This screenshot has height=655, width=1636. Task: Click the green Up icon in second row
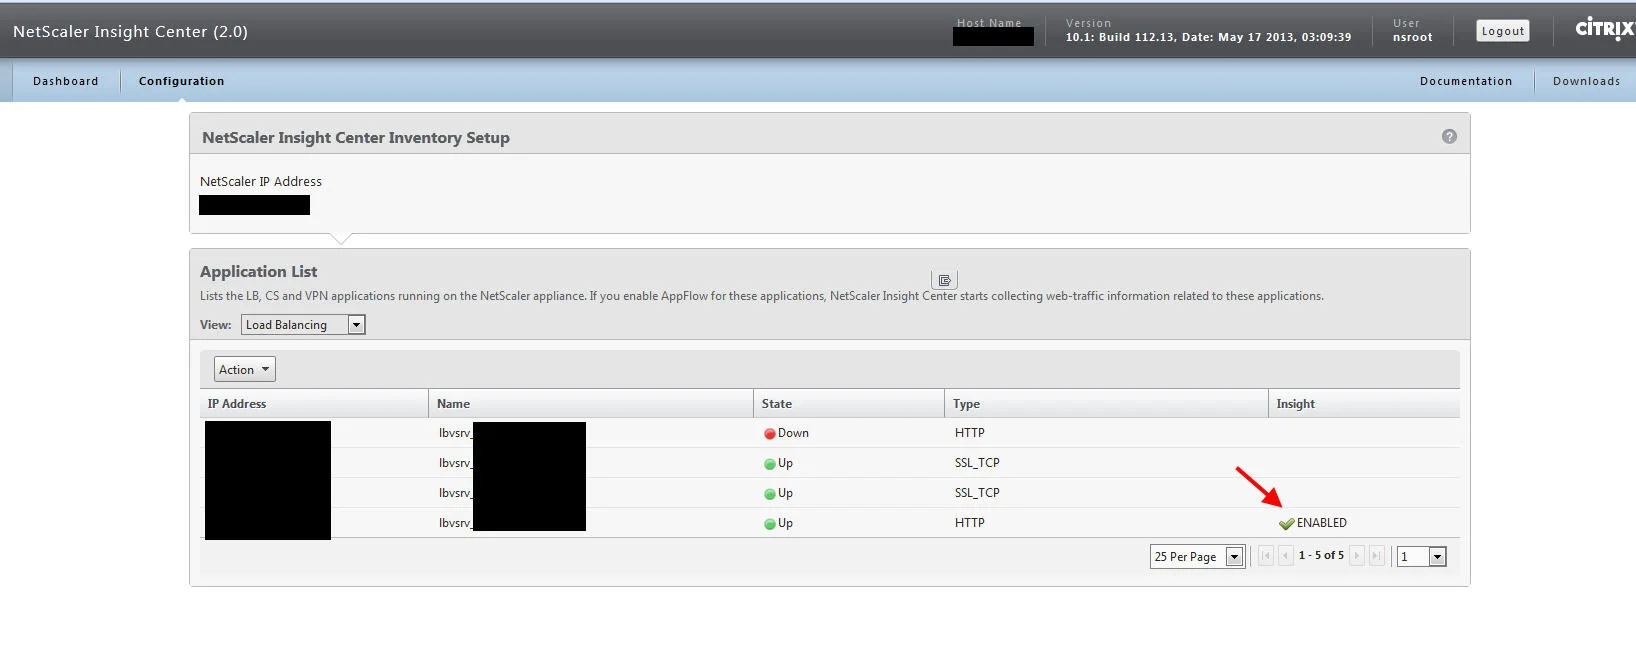click(770, 464)
